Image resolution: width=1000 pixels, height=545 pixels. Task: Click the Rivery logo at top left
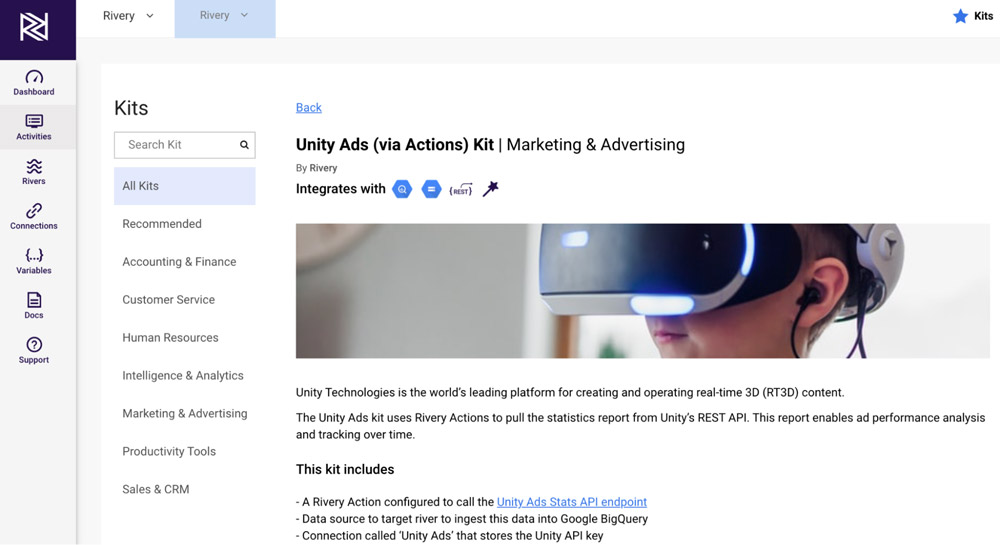pyautogui.click(x=34, y=27)
